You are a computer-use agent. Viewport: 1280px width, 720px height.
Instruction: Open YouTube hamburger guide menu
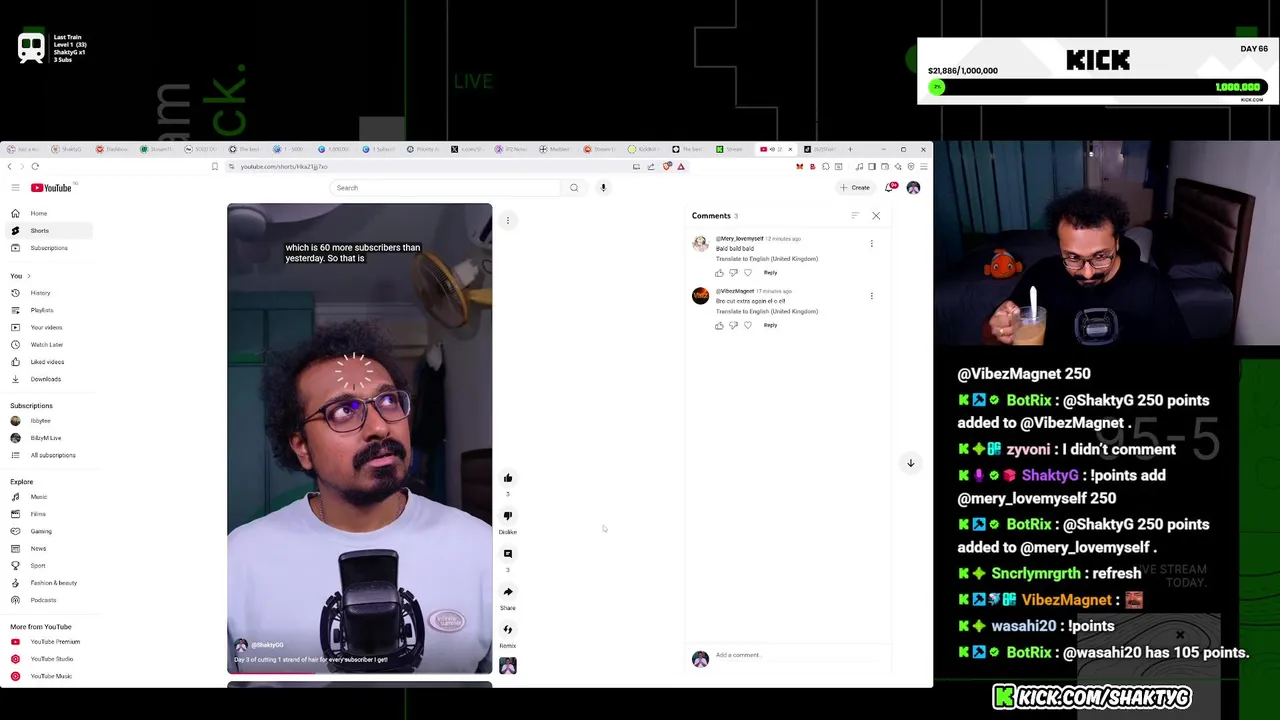pyautogui.click(x=15, y=188)
